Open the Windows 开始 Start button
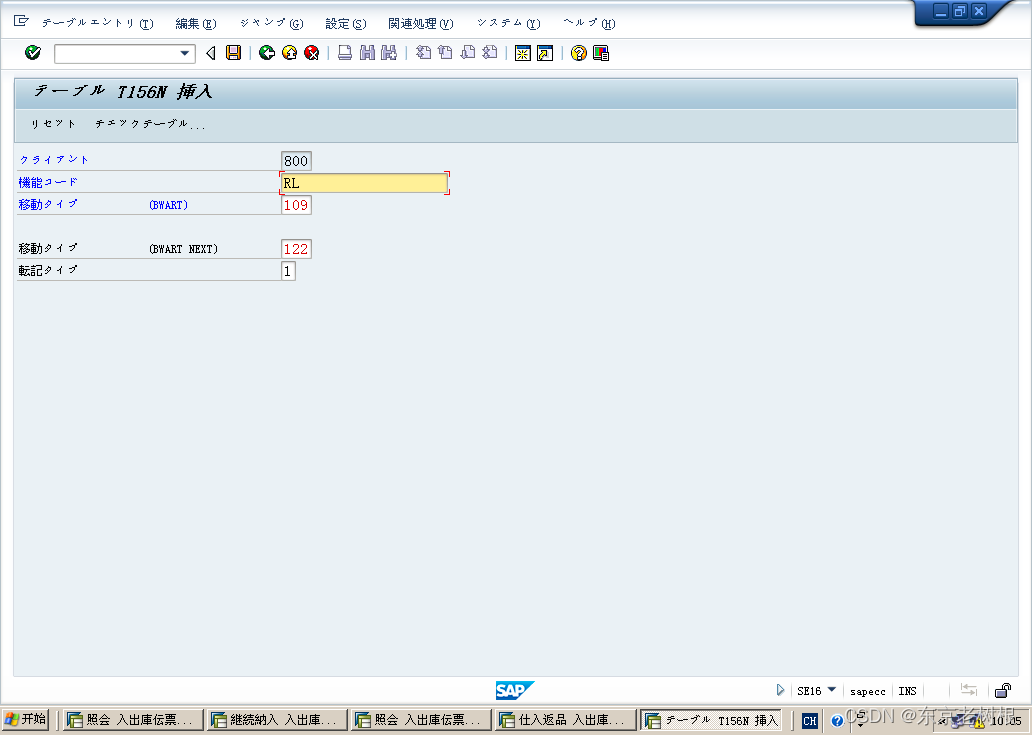The width and height of the screenshot is (1032, 735). 26,720
